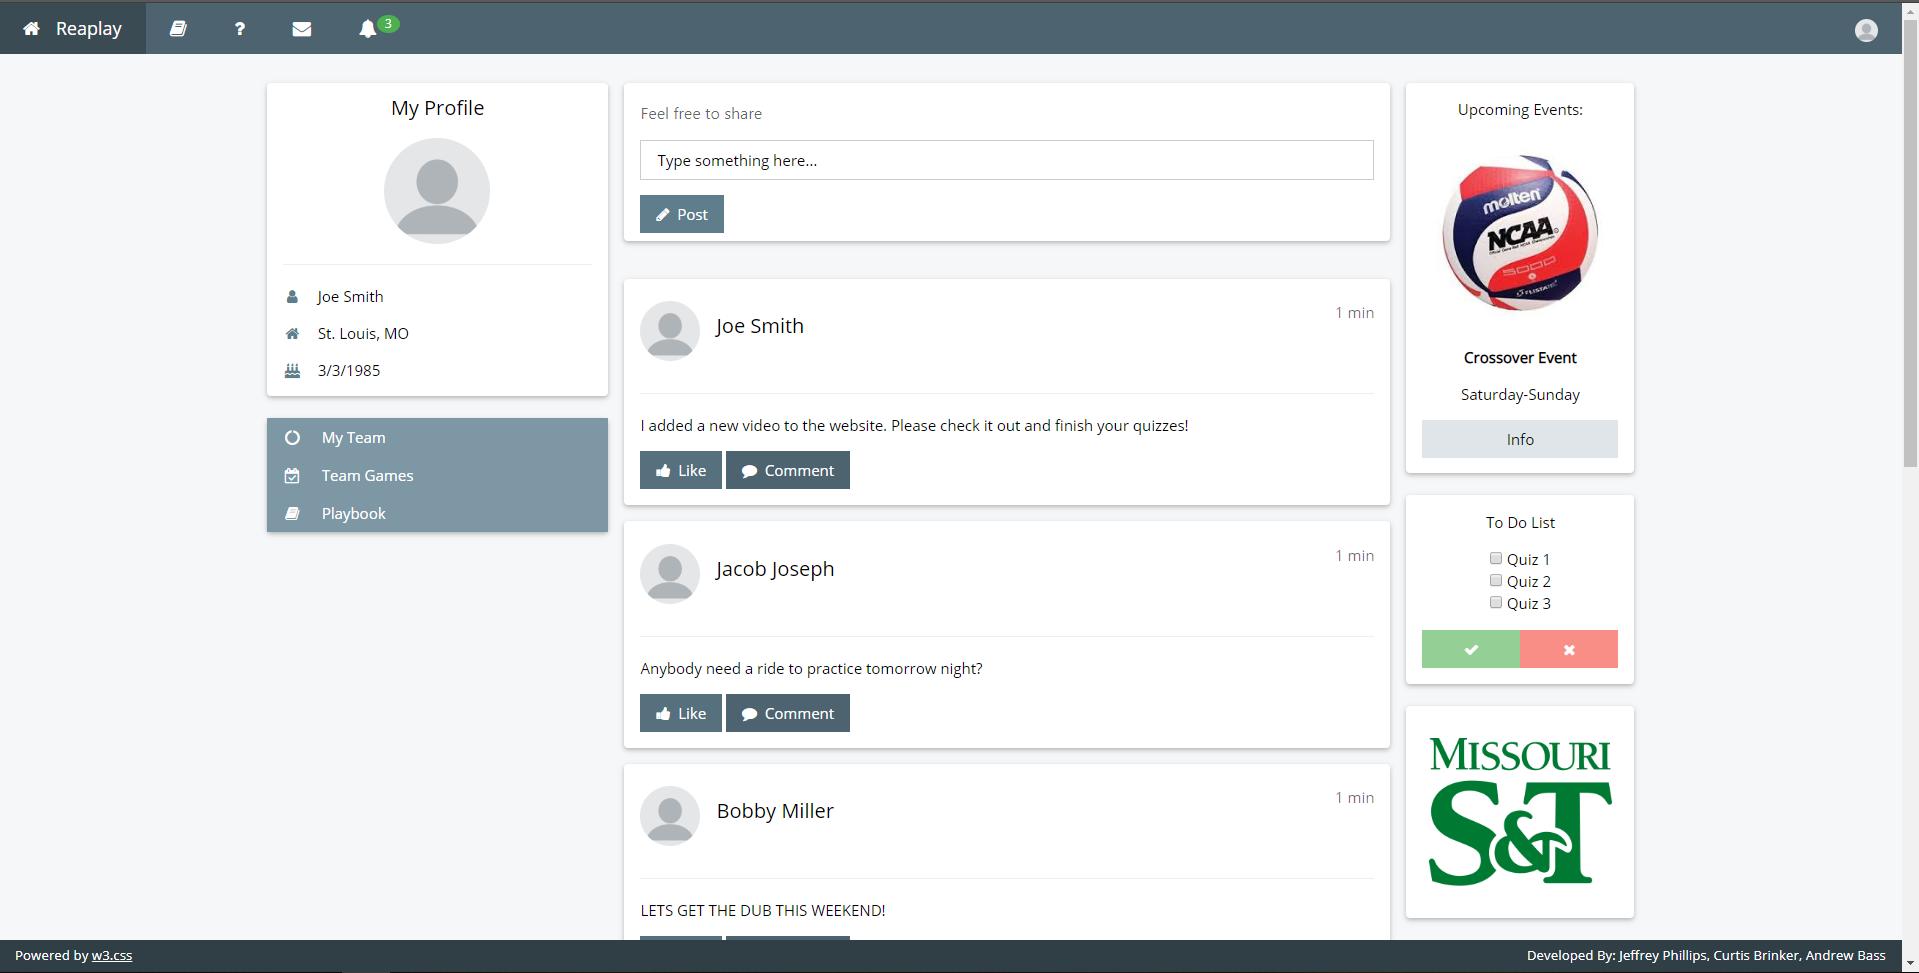Click Jacob Joseph's post avatar
Image resolution: width=1919 pixels, height=973 pixels.
pos(670,574)
